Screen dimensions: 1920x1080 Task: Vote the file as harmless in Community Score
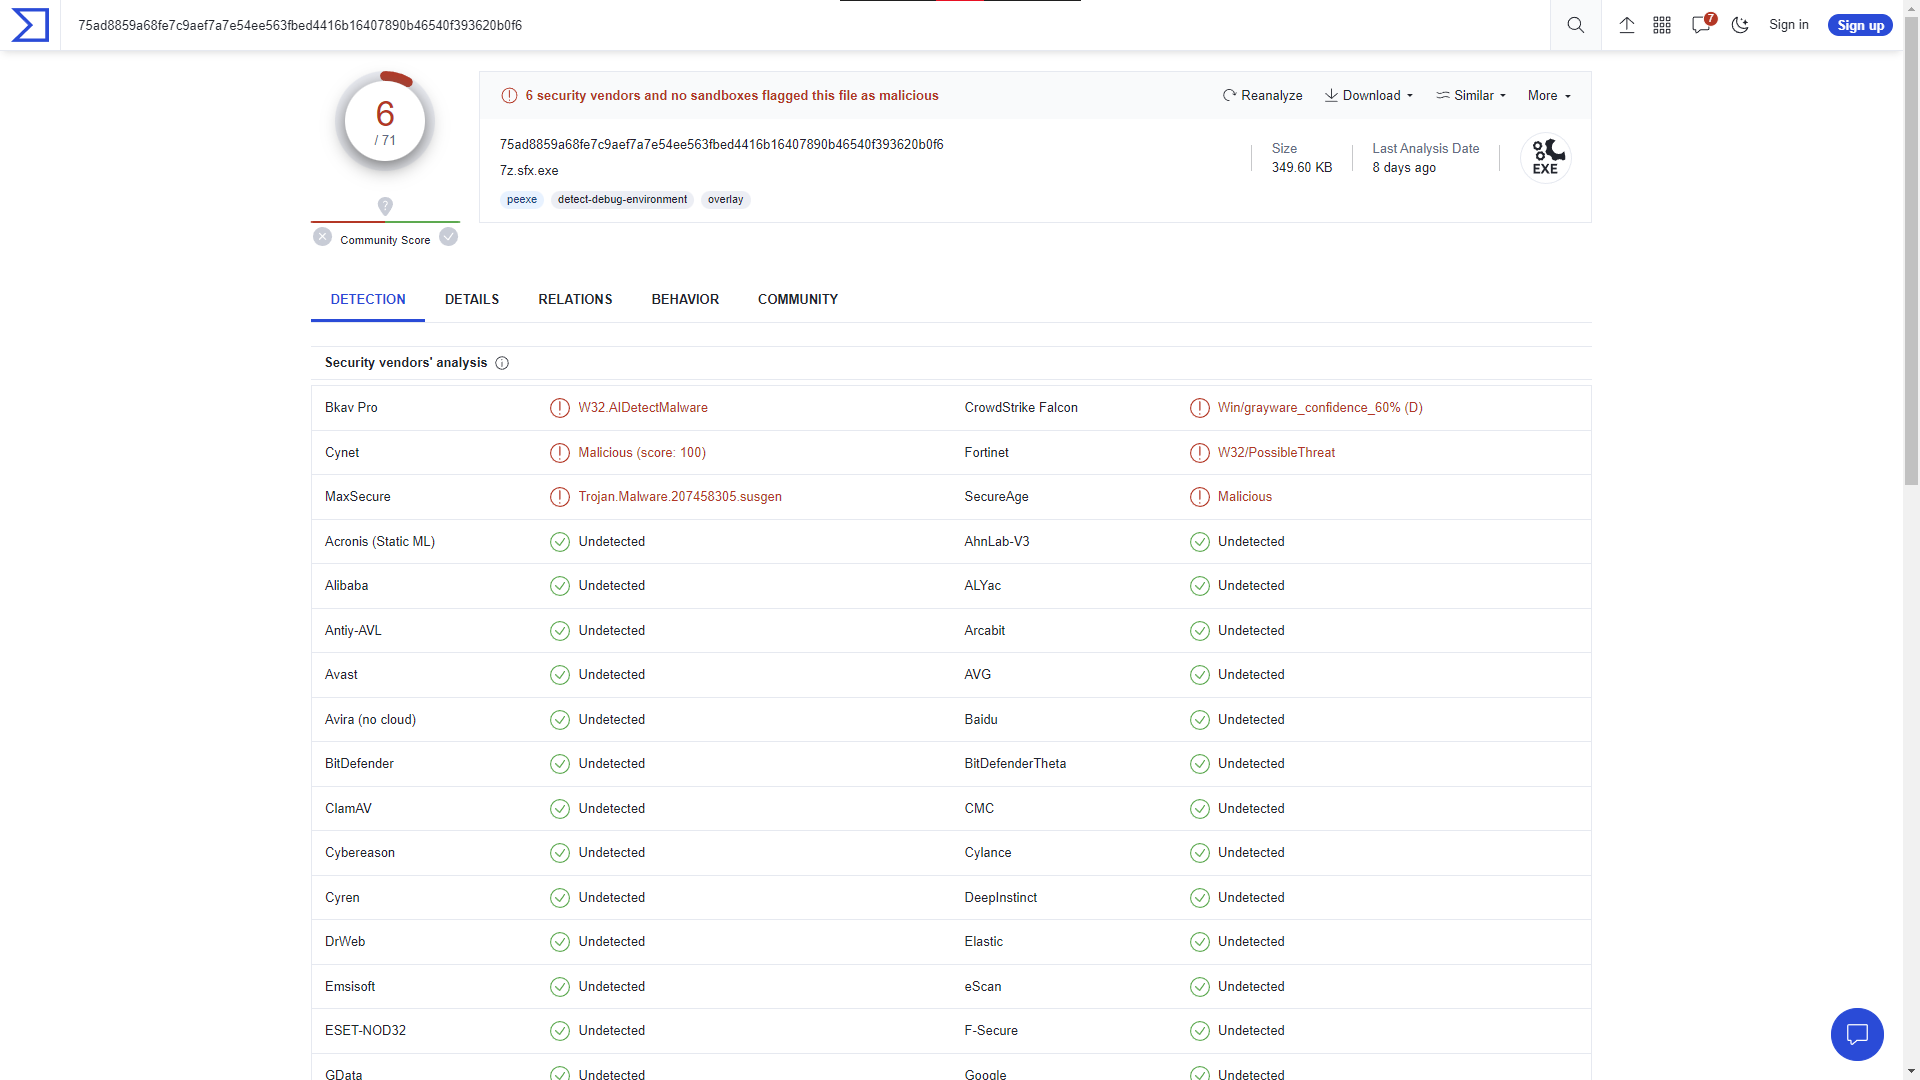click(448, 236)
